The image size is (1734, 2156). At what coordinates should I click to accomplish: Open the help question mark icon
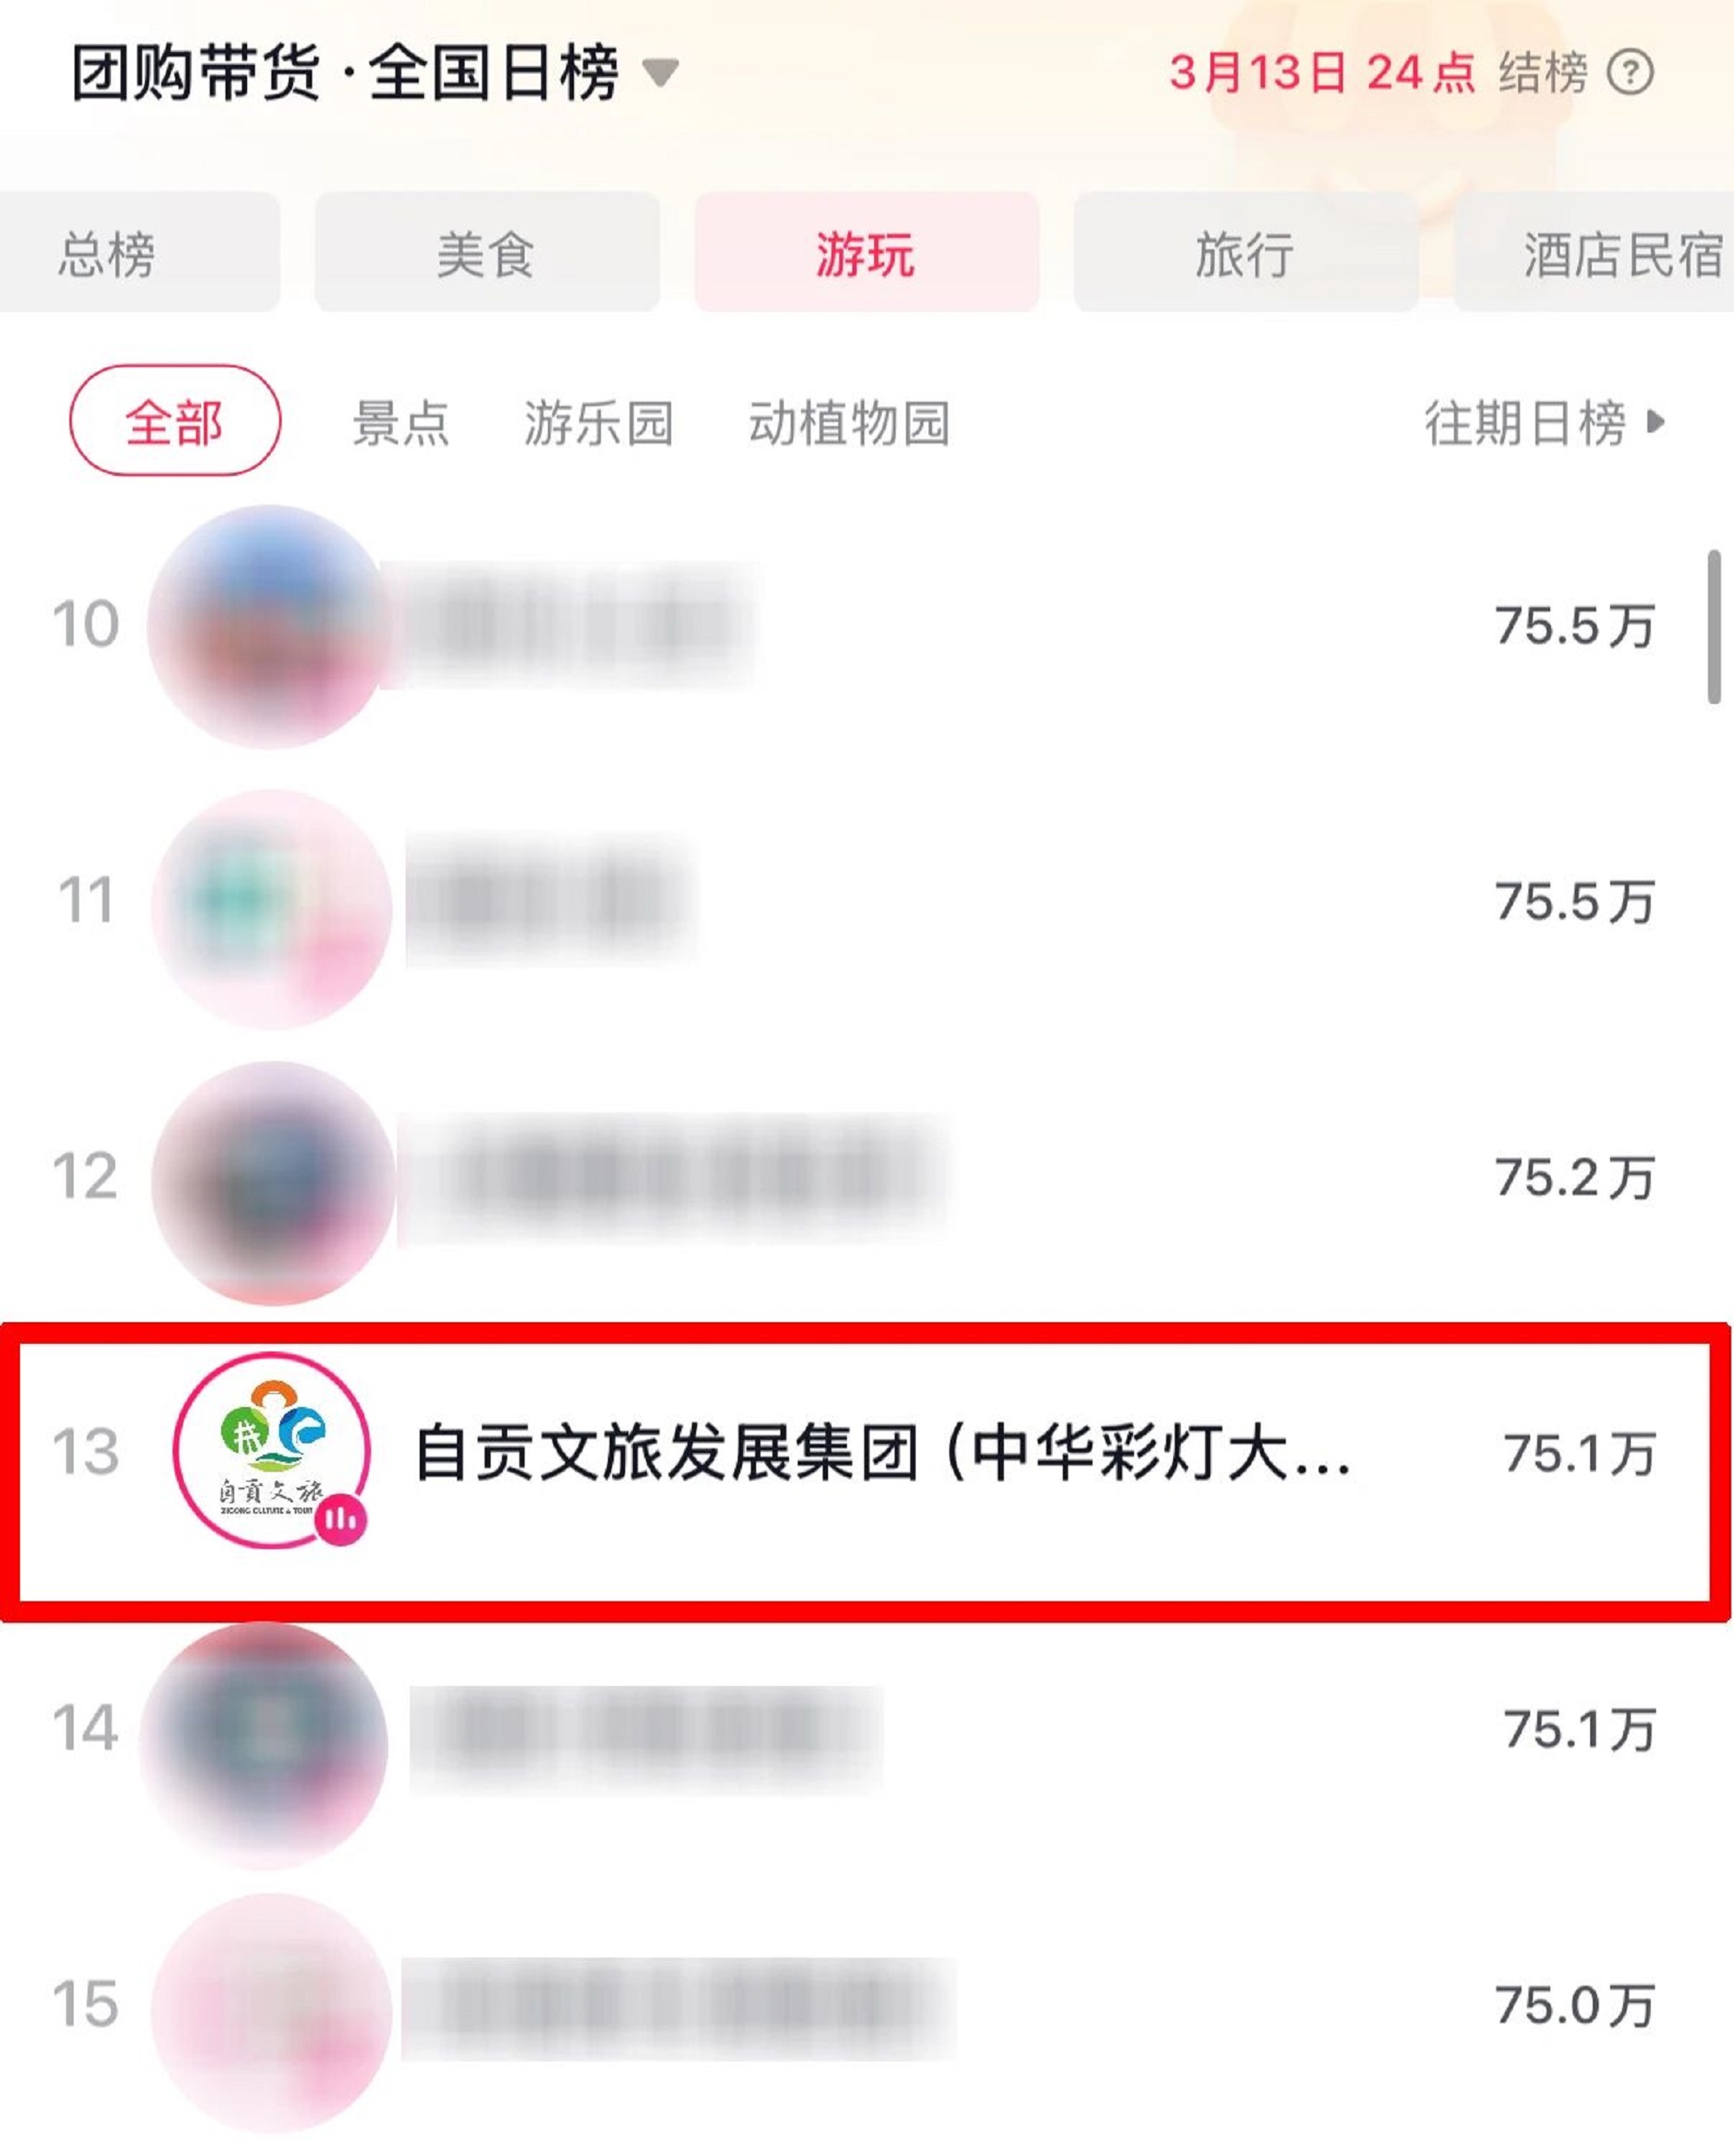pos(1629,72)
